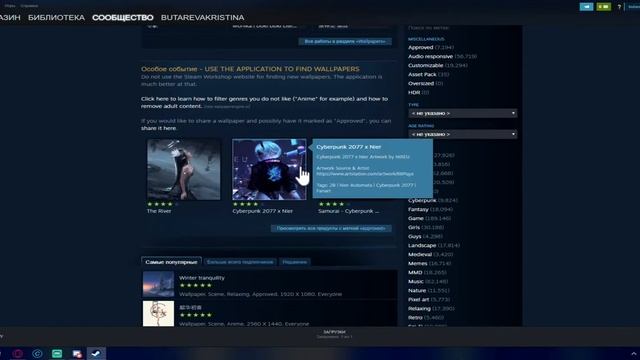Click the 'Samurai - Cyberpunk' title
640x360 pixels.
(349, 211)
